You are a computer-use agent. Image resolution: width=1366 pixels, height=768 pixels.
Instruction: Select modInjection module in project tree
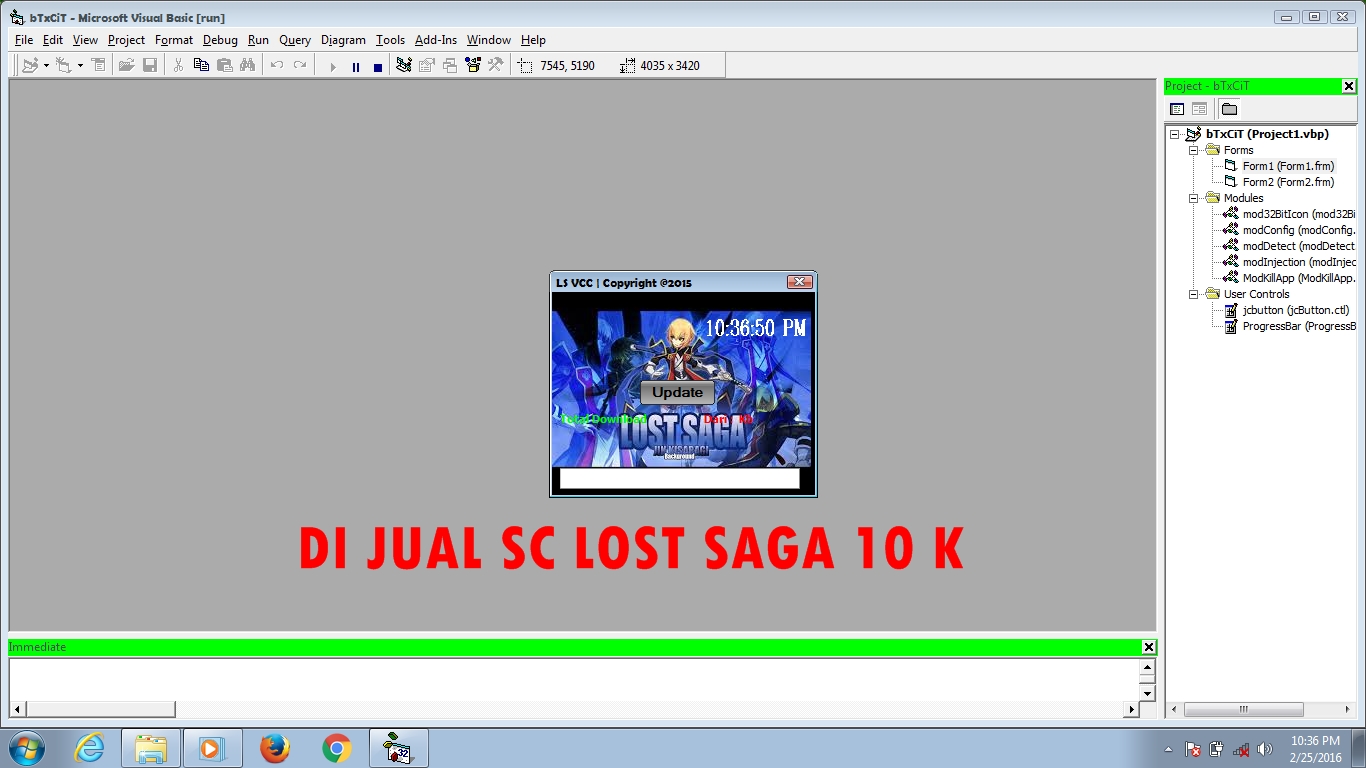[1298, 262]
